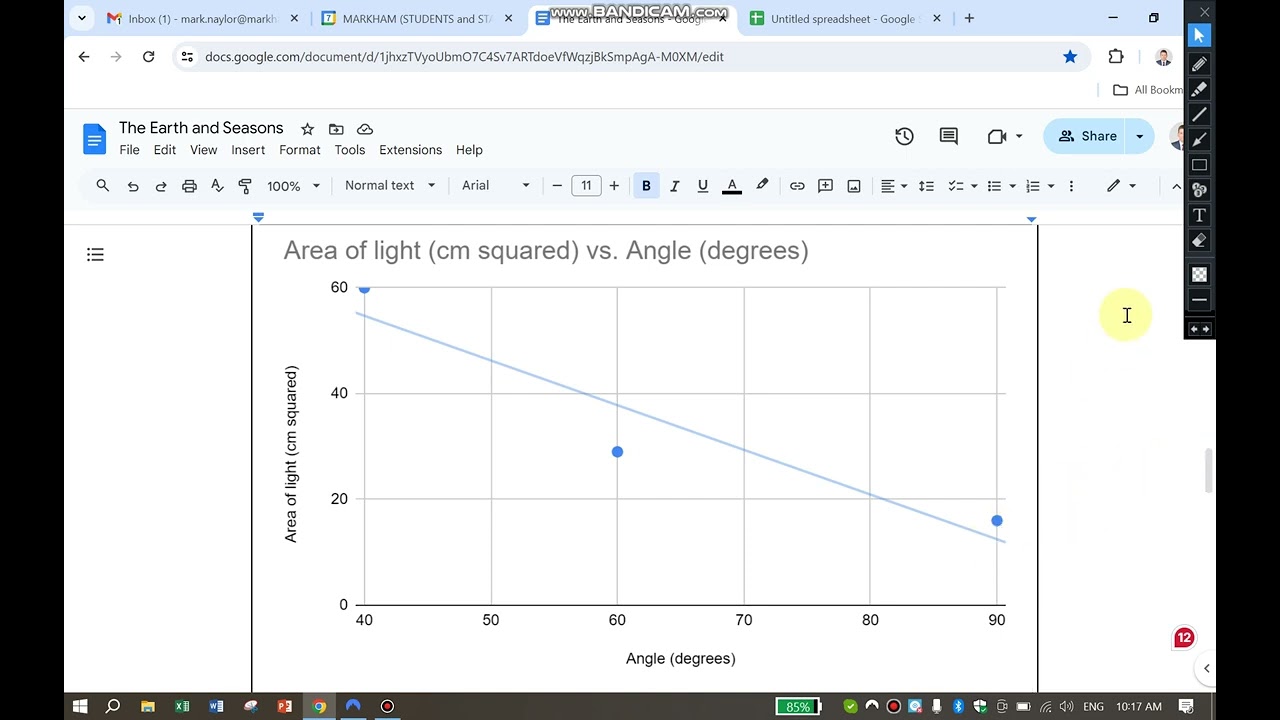Select the Bandicam arrow drawing tool
Image resolution: width=1280 pixels, height=720 pixels.
coord(1199,139)
